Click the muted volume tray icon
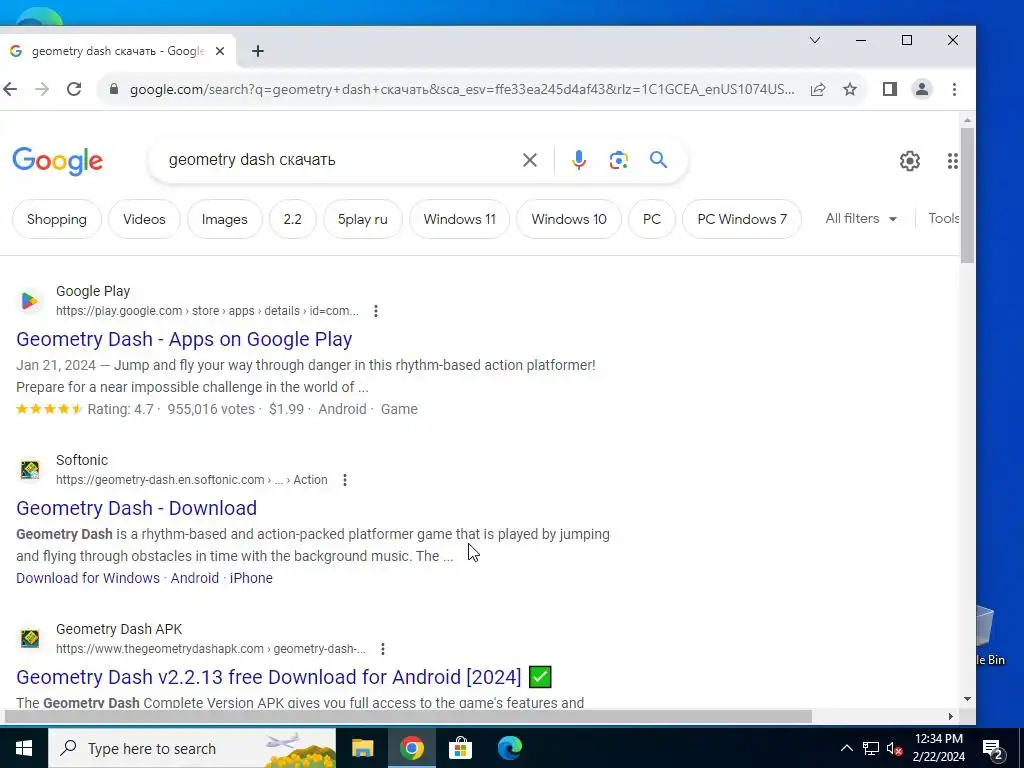Screen dimensions: 1024x768 895,748
